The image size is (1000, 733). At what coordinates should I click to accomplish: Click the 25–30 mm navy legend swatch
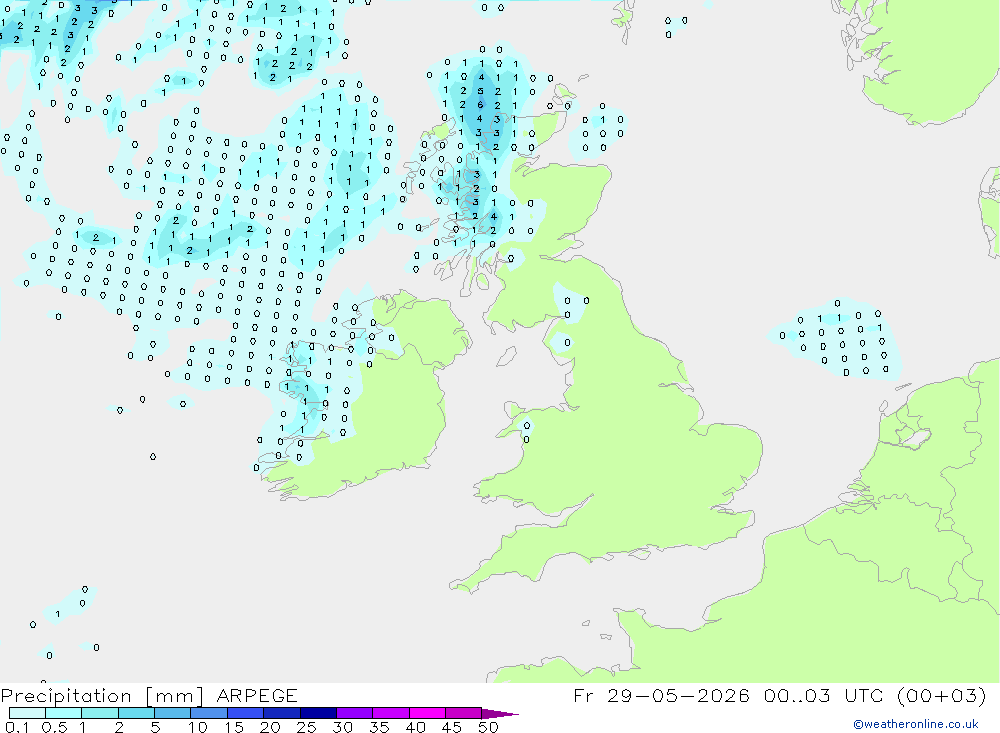pos(318,713)
